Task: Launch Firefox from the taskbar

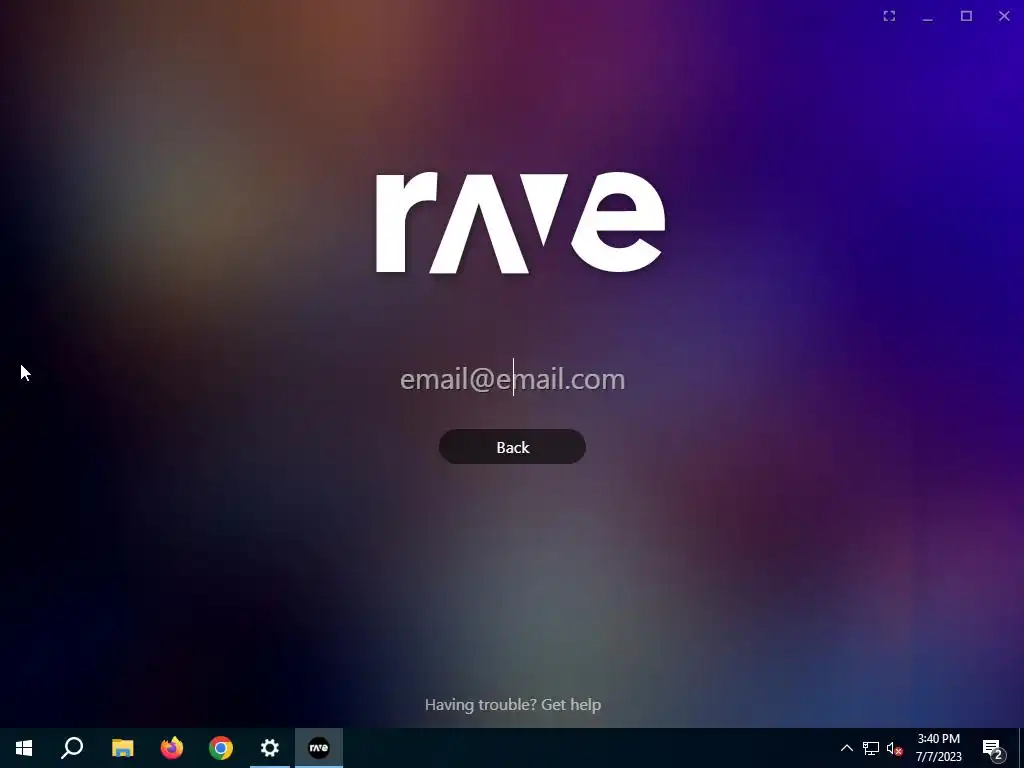Action: coord(172,748)
